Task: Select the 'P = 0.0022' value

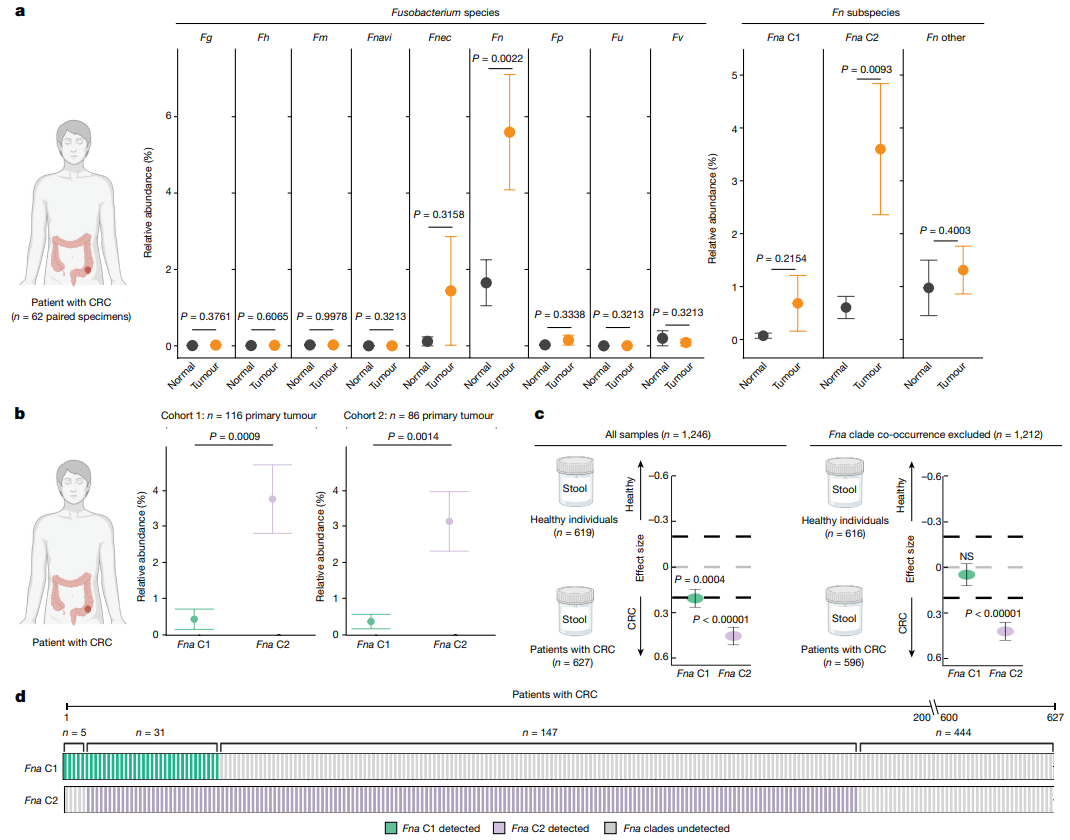Action: (497, 59)
